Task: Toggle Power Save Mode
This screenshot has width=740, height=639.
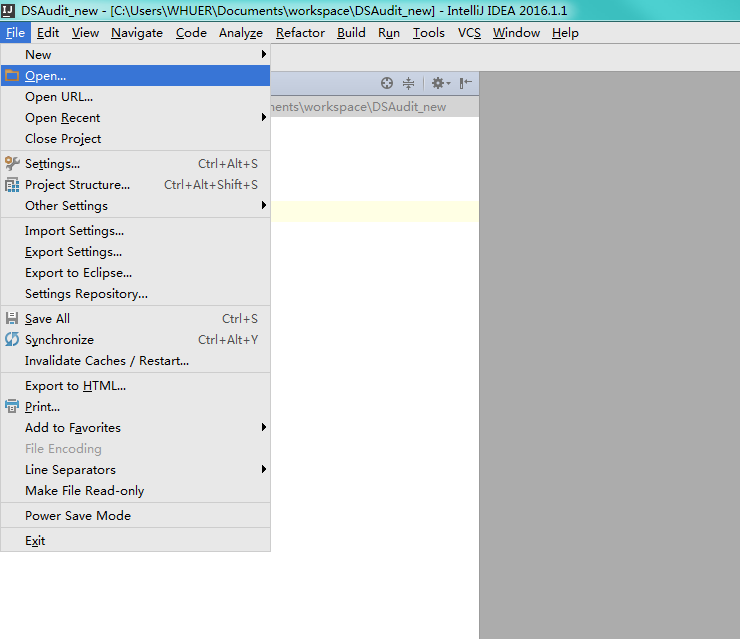Action: point(135,515)
